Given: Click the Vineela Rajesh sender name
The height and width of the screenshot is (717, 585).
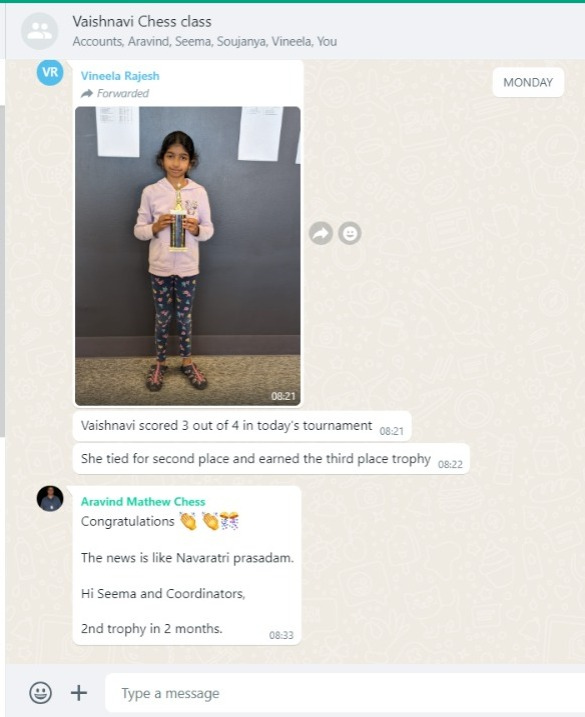Looking at the screenshot, I should (120, 76).
